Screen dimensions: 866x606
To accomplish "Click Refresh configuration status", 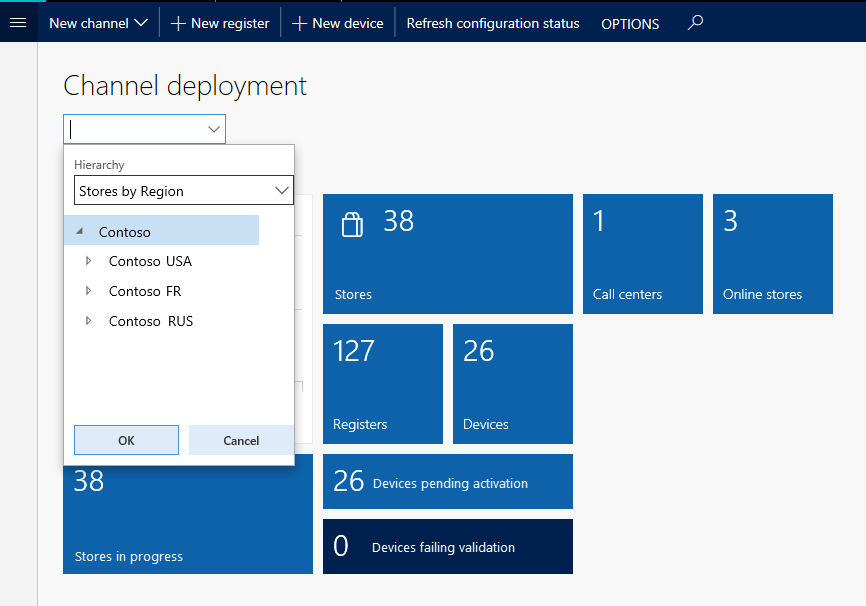I will [x=493, y=23].
